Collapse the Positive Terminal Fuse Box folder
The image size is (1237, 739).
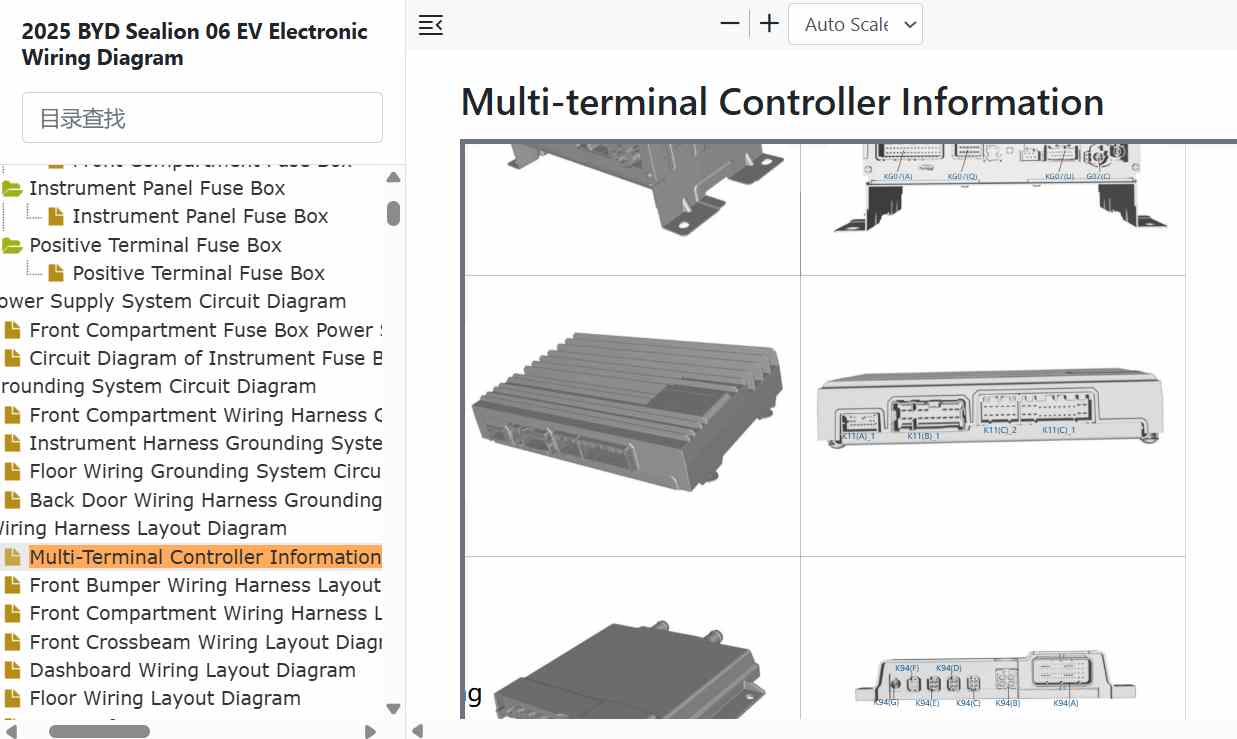(x=13, y=245)
